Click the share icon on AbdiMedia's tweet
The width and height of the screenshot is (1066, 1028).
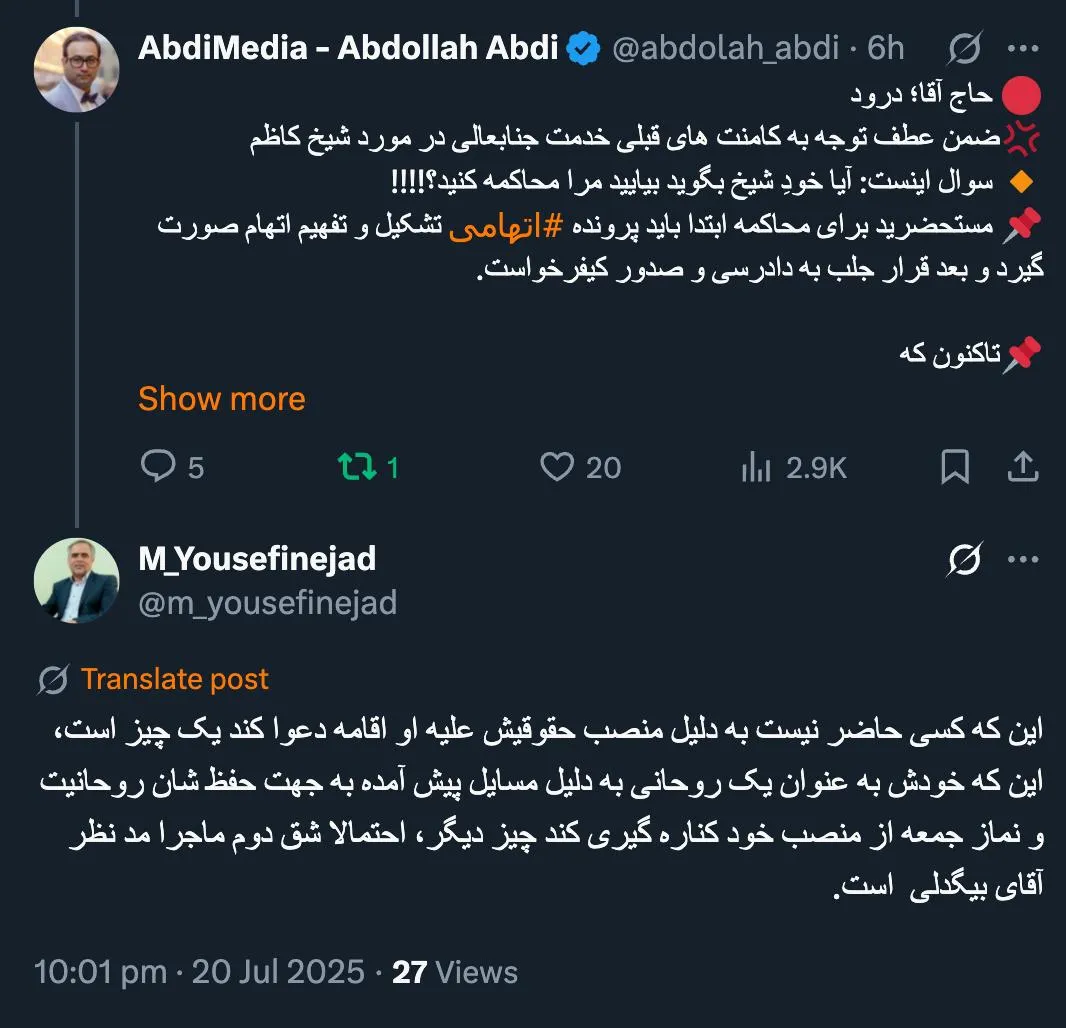pyautogui.click(x=1023, y=466)
